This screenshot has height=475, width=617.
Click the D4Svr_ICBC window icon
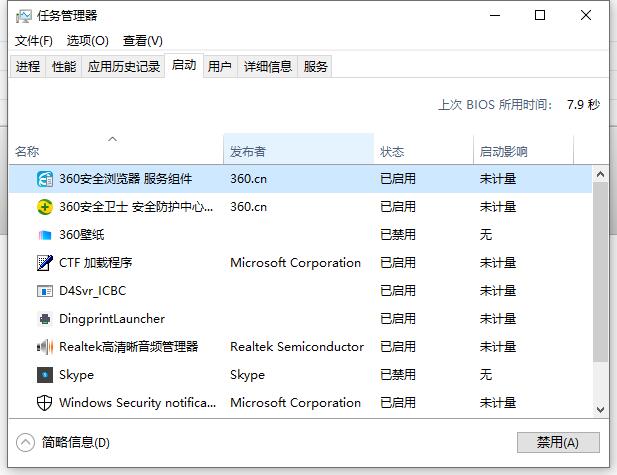[x=44, y=291]
